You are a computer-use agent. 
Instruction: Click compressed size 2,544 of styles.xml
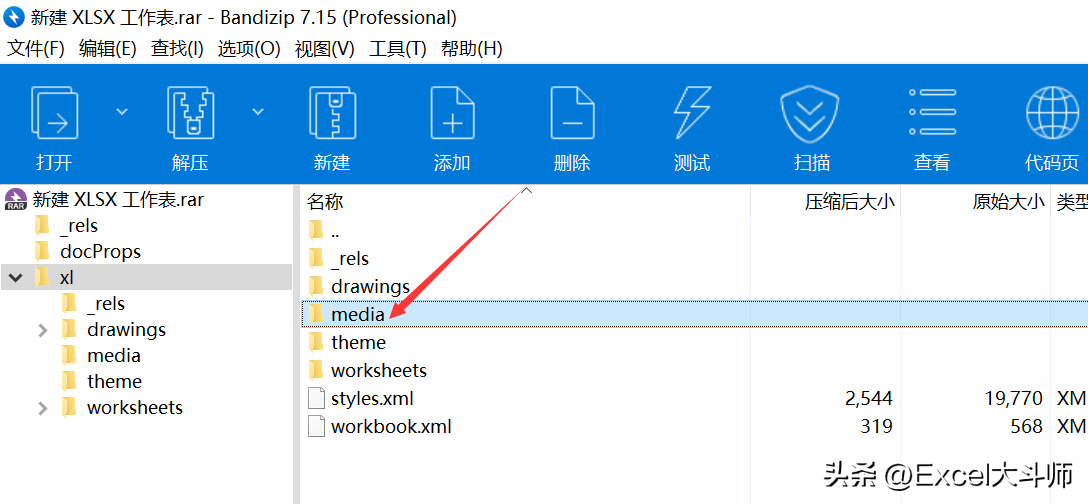[x=869, y=398]
